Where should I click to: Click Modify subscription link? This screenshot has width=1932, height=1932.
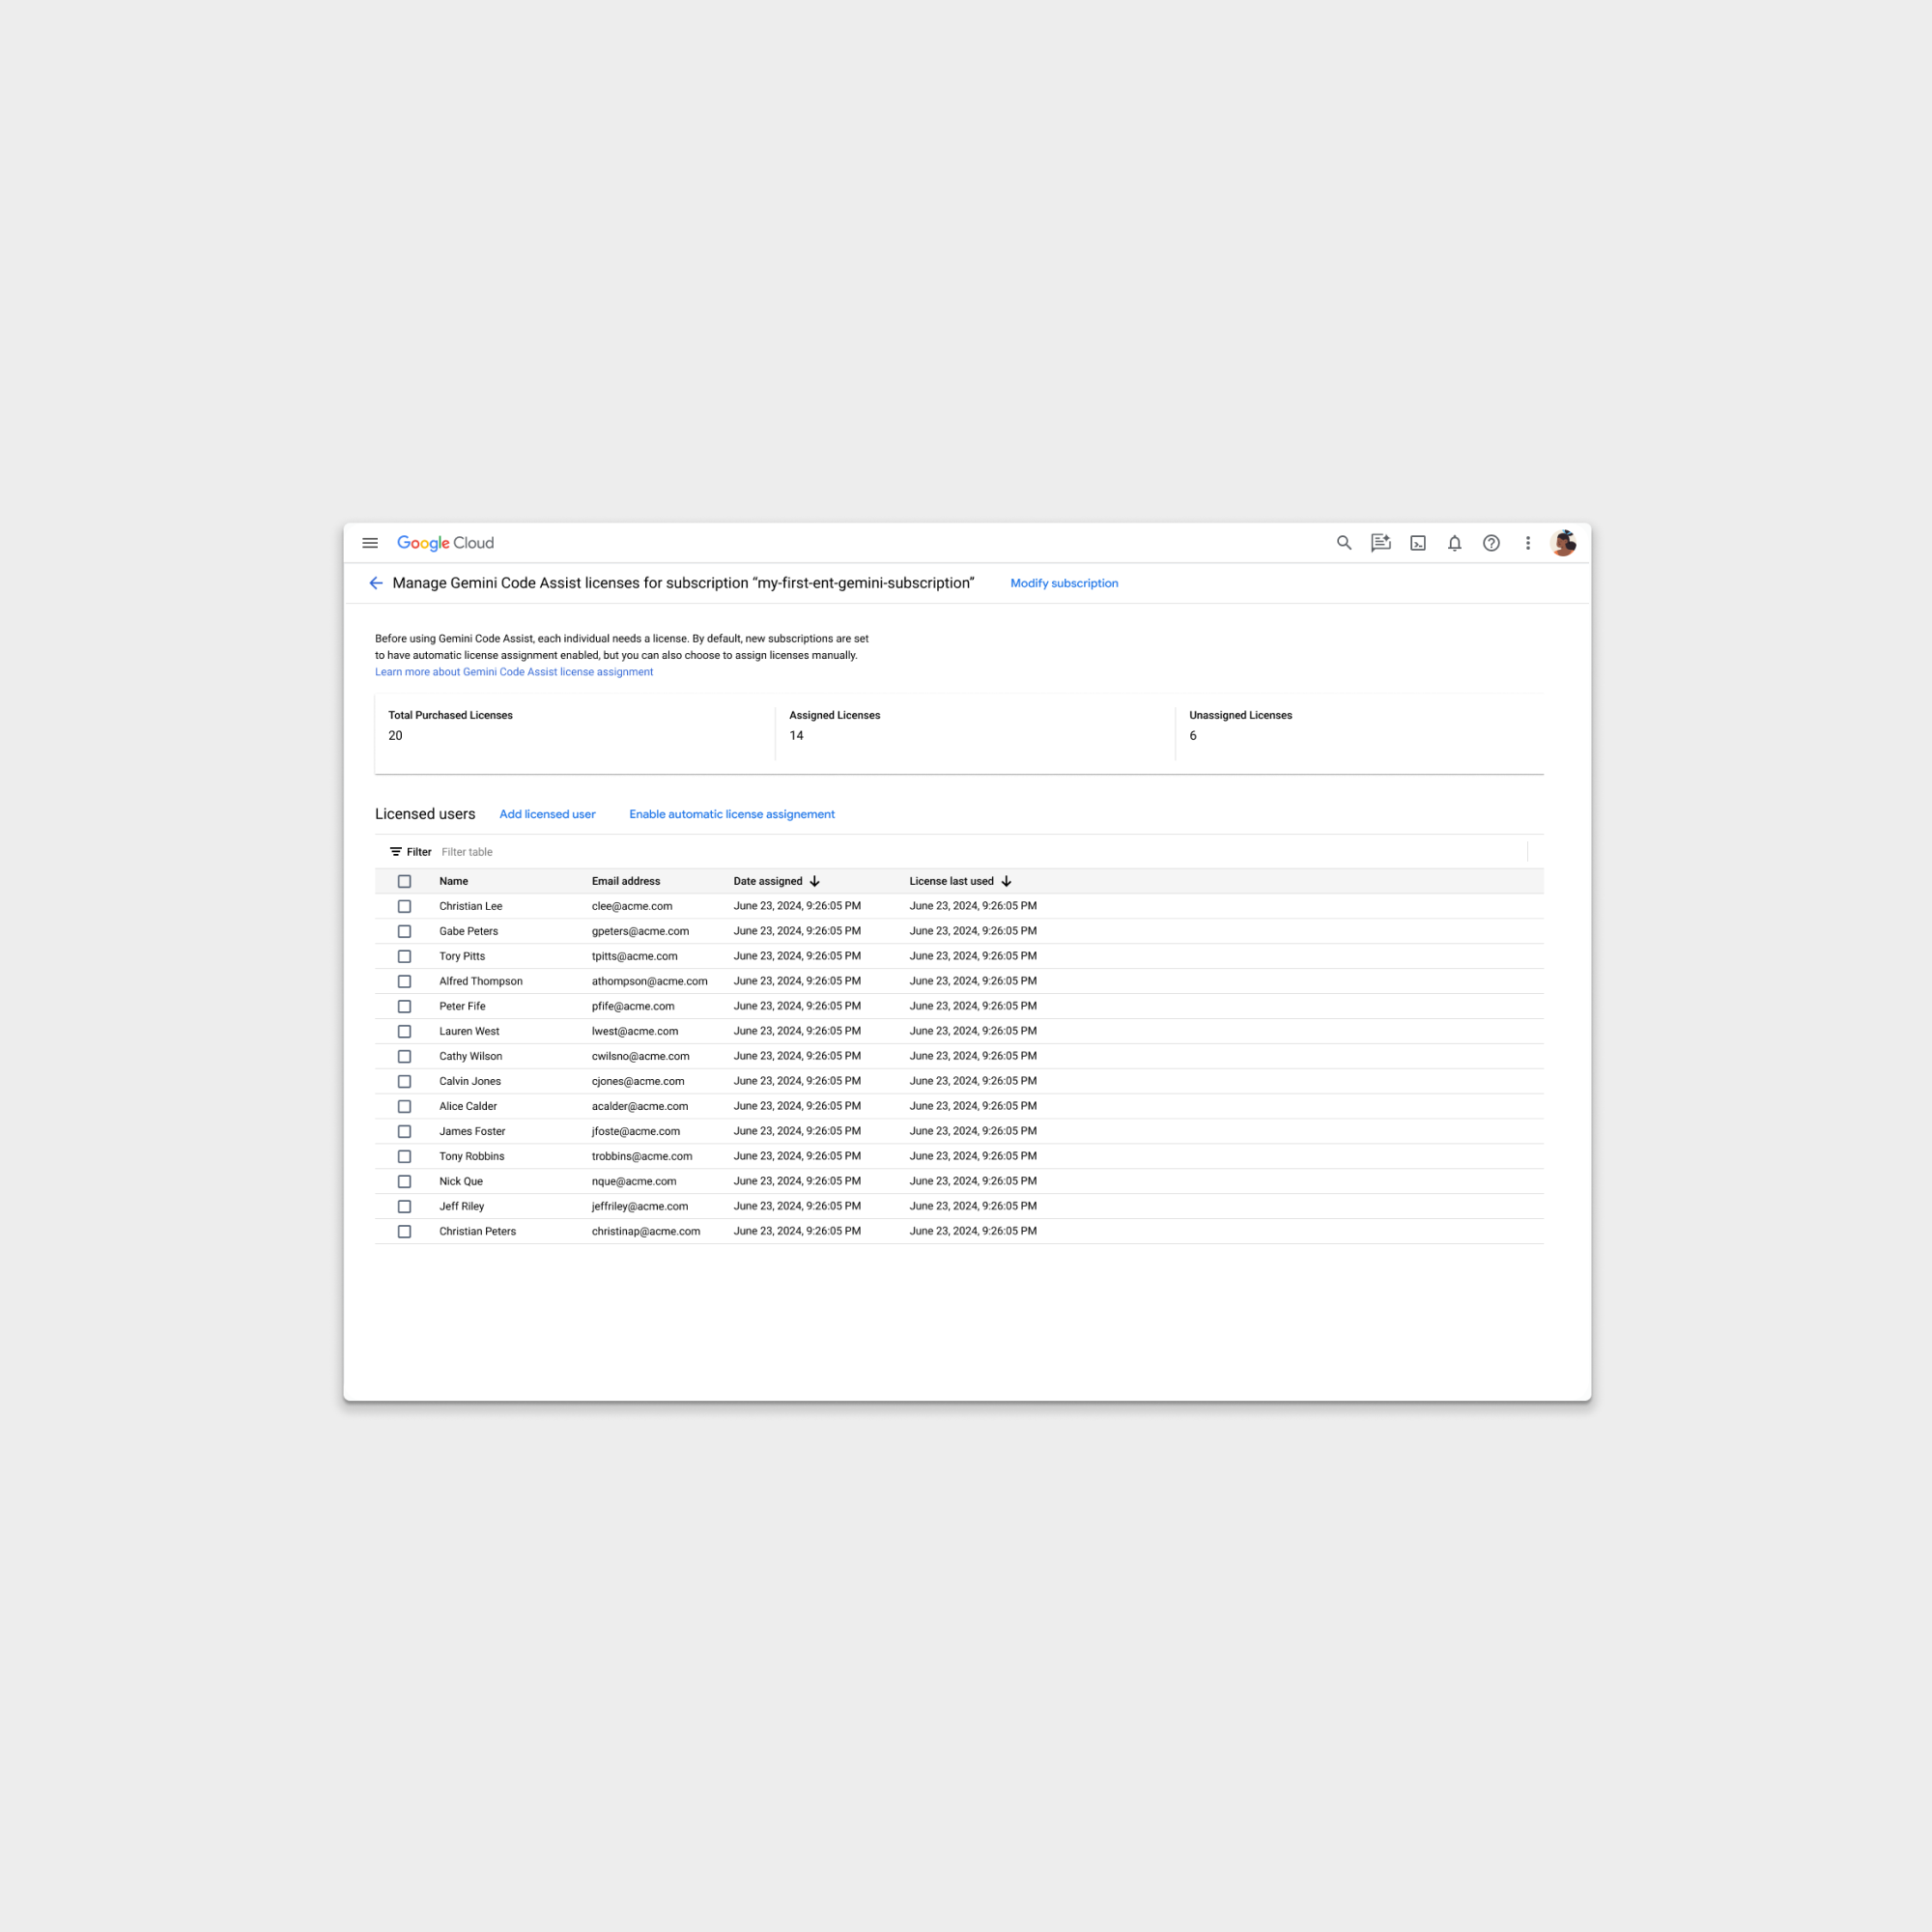tap(1064, 583)
